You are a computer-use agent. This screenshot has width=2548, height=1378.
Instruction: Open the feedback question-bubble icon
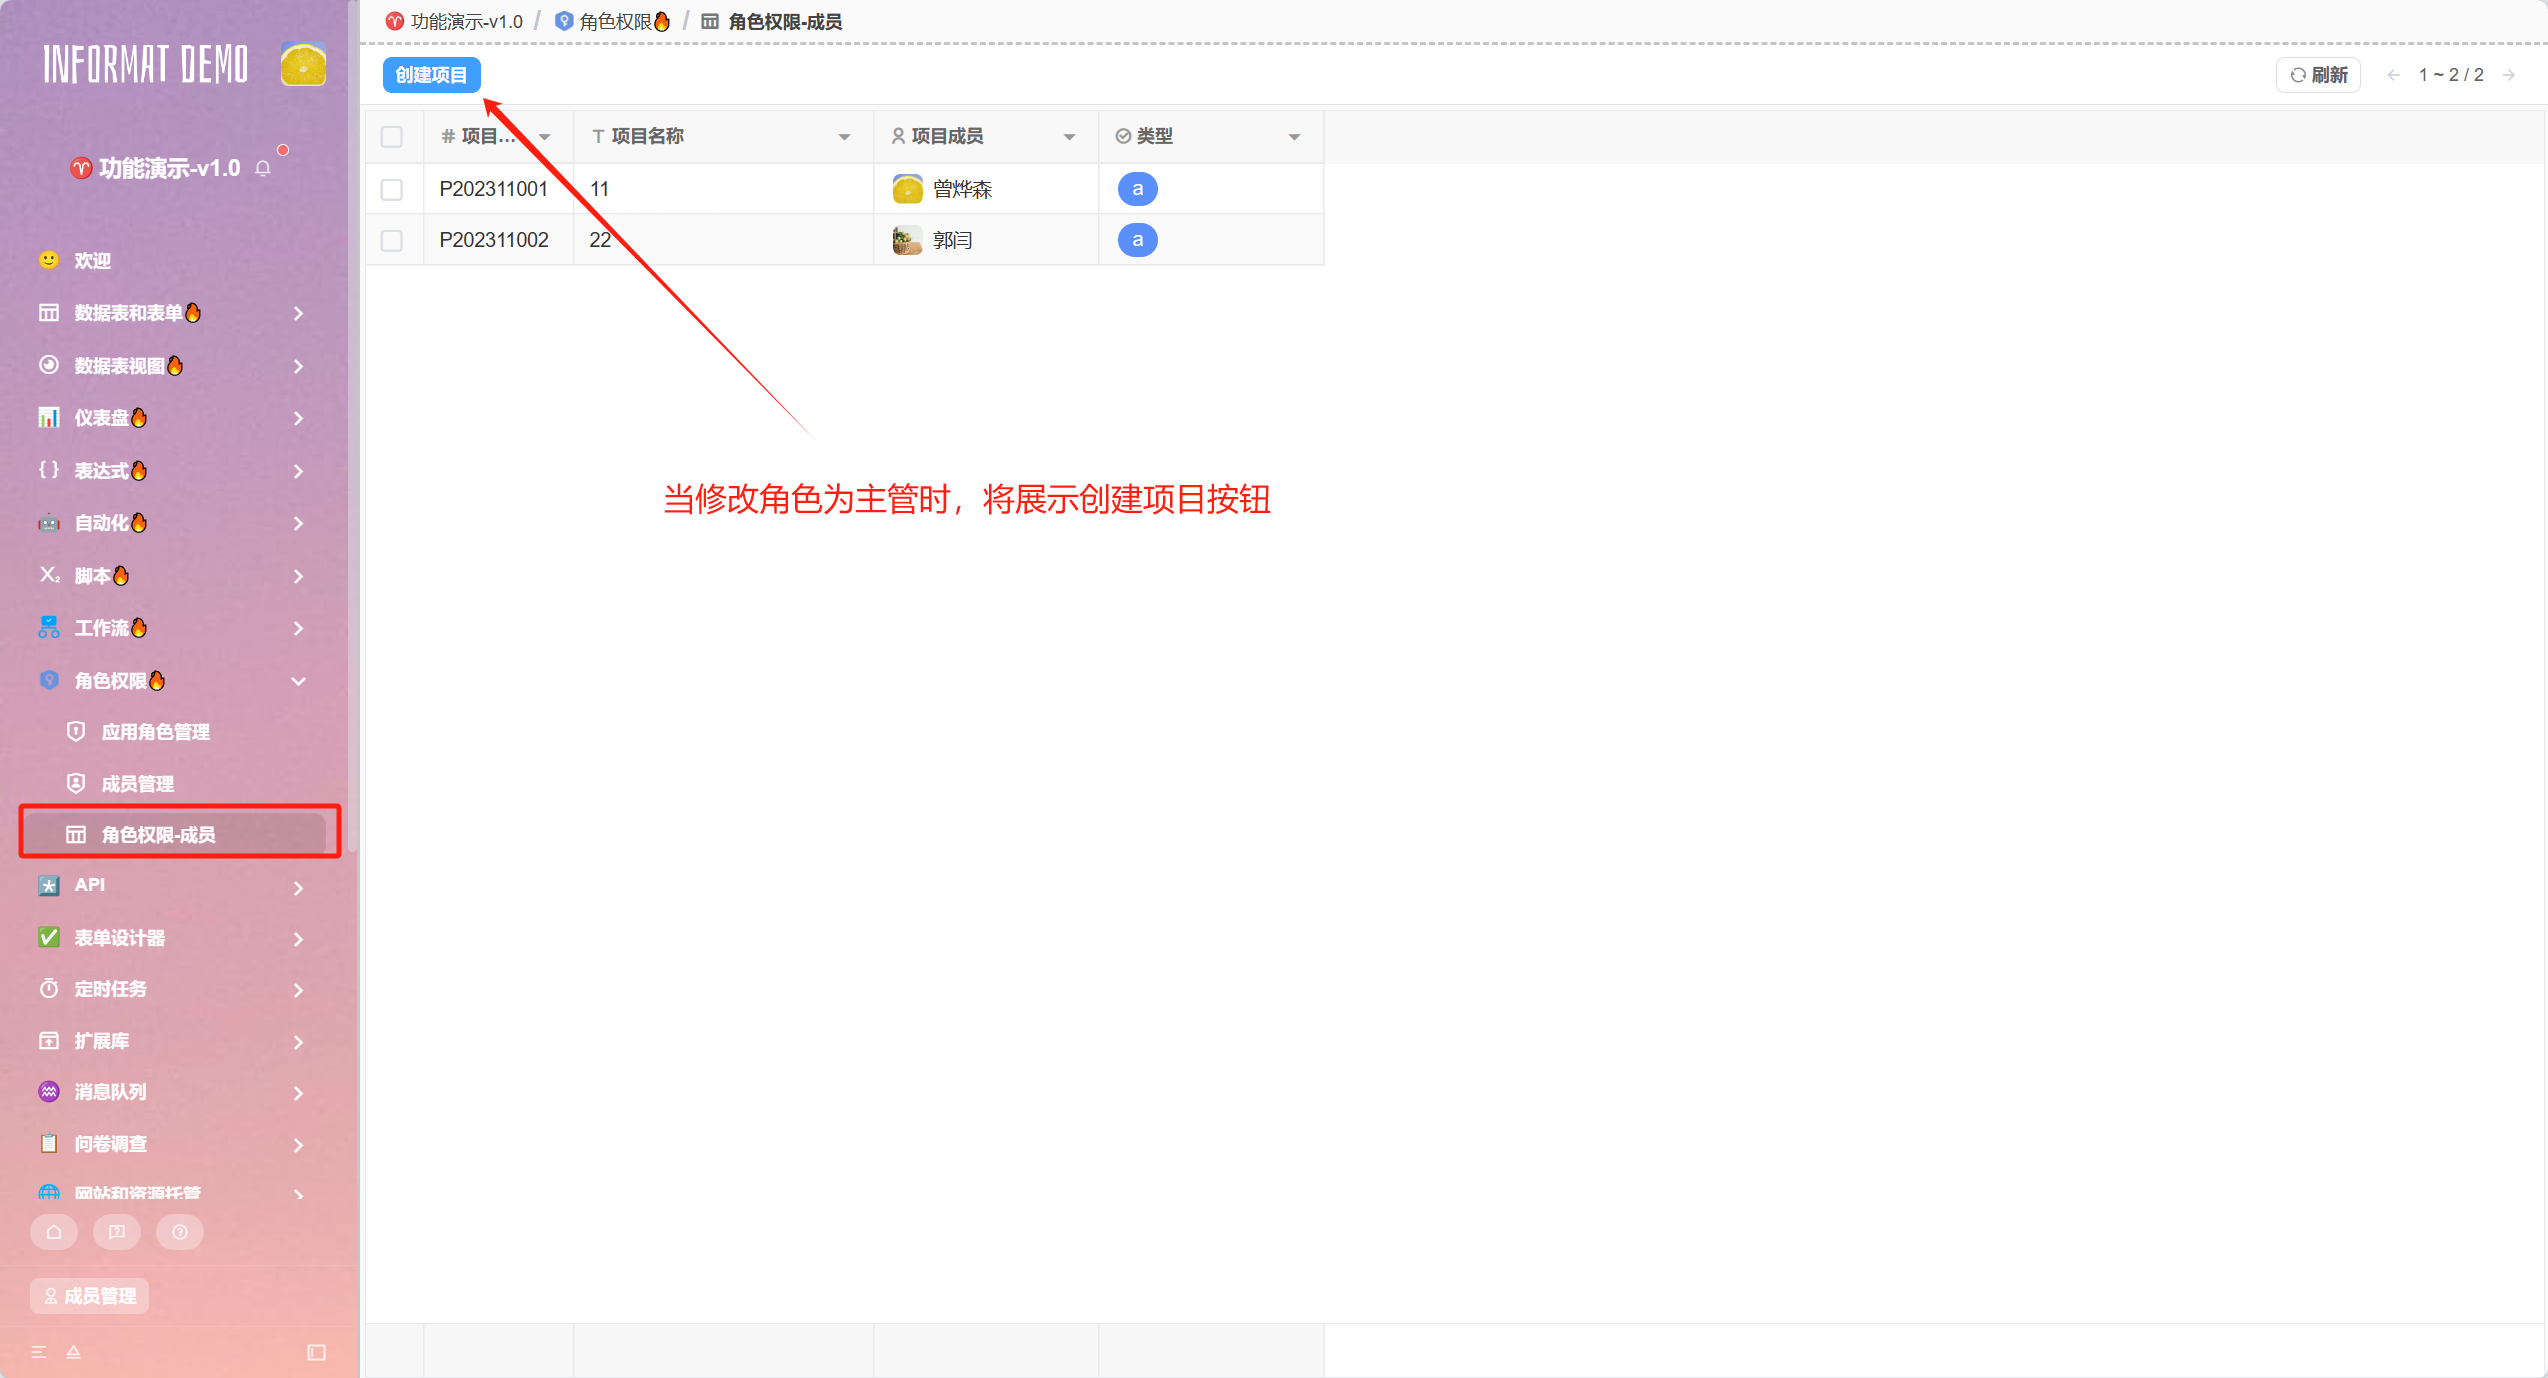coord(117,1232)
